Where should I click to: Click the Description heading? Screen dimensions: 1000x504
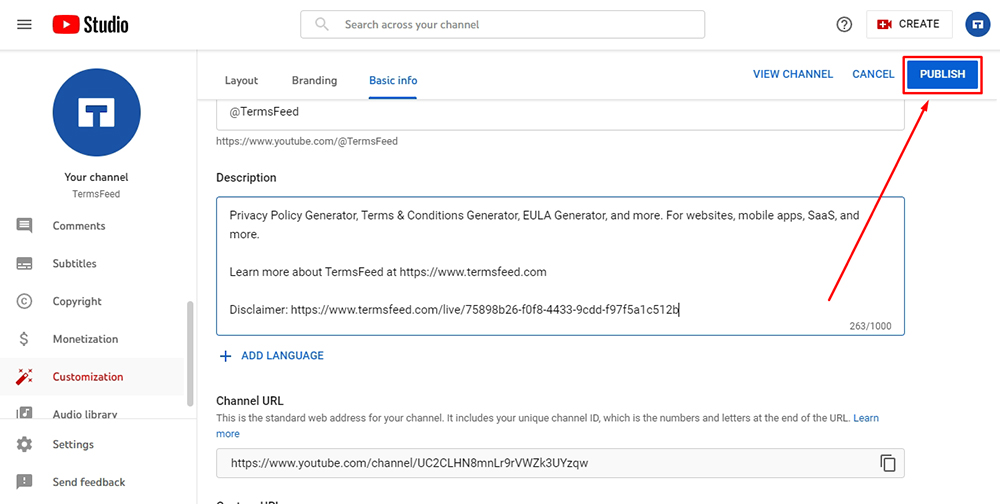pyautogui.click(x=246, y=178)
